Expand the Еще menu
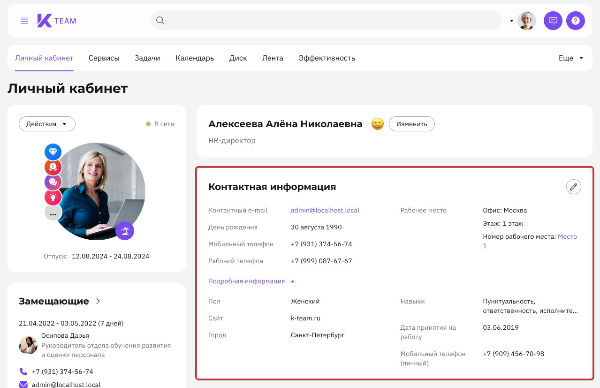Viewport: 600px width, 388px height. 571,58
